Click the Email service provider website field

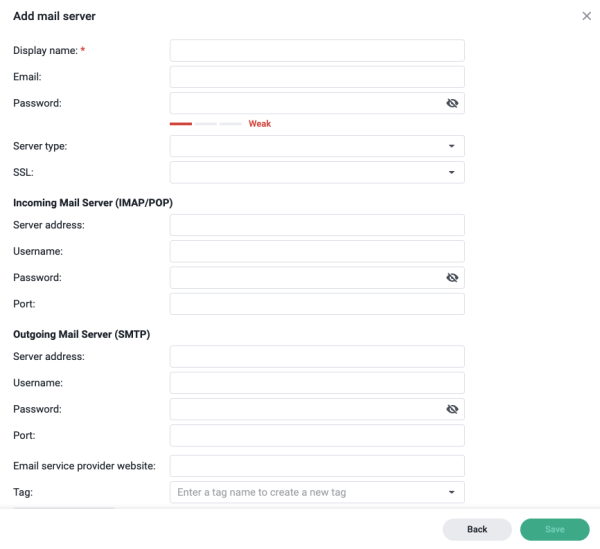coord(317,466)
